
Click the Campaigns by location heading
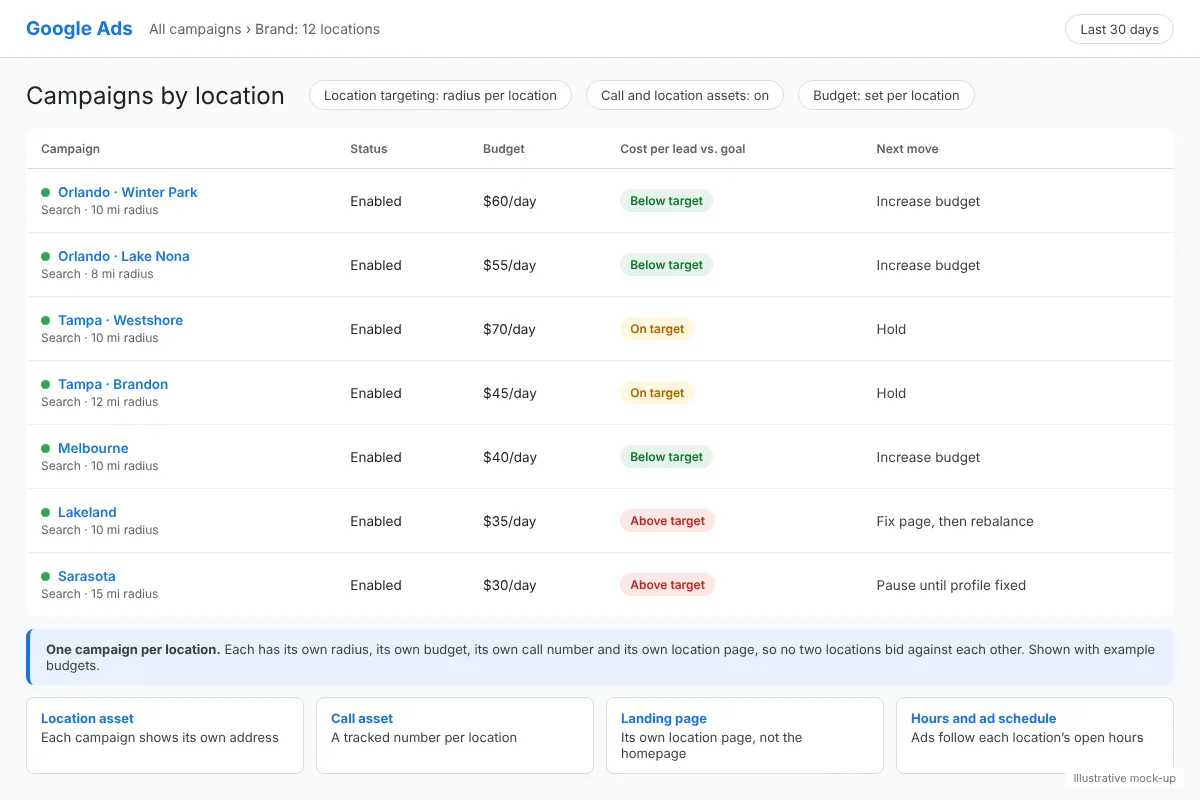click(x=155, y=96)
